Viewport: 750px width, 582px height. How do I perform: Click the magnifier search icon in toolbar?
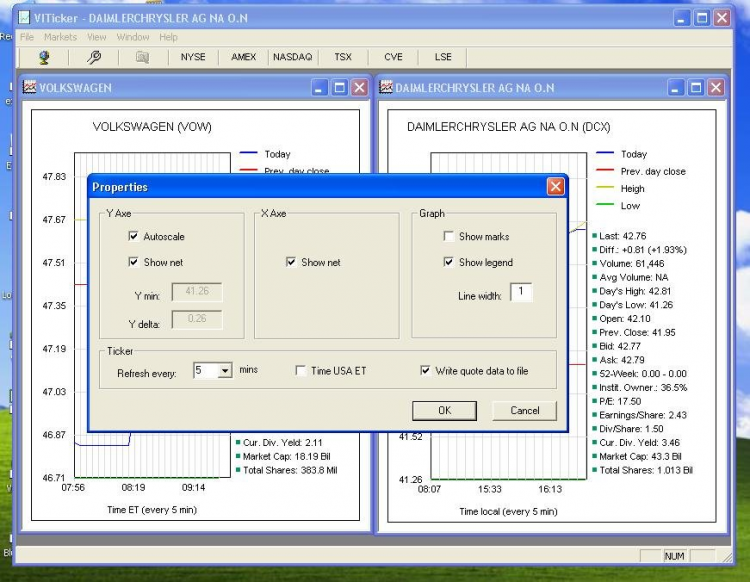click(x=94, y=57)
